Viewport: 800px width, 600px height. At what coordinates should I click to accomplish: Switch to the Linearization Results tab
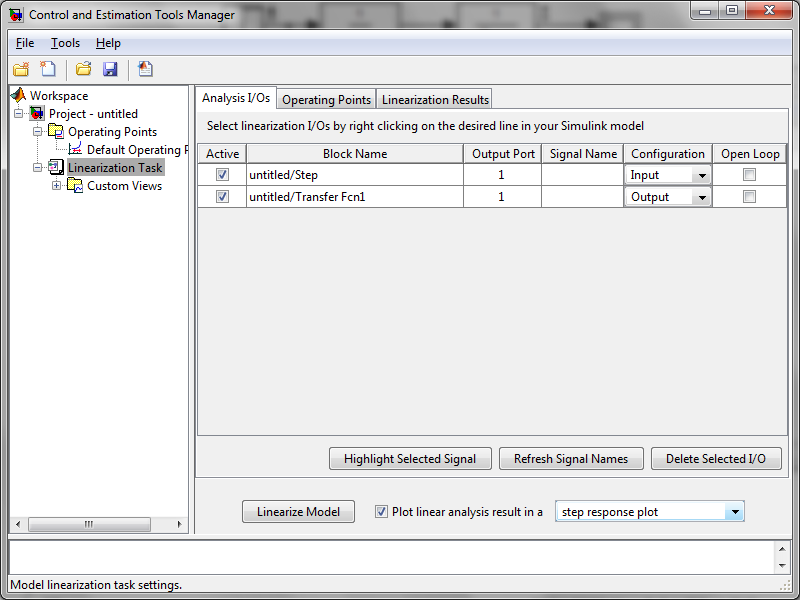[435, 99]
